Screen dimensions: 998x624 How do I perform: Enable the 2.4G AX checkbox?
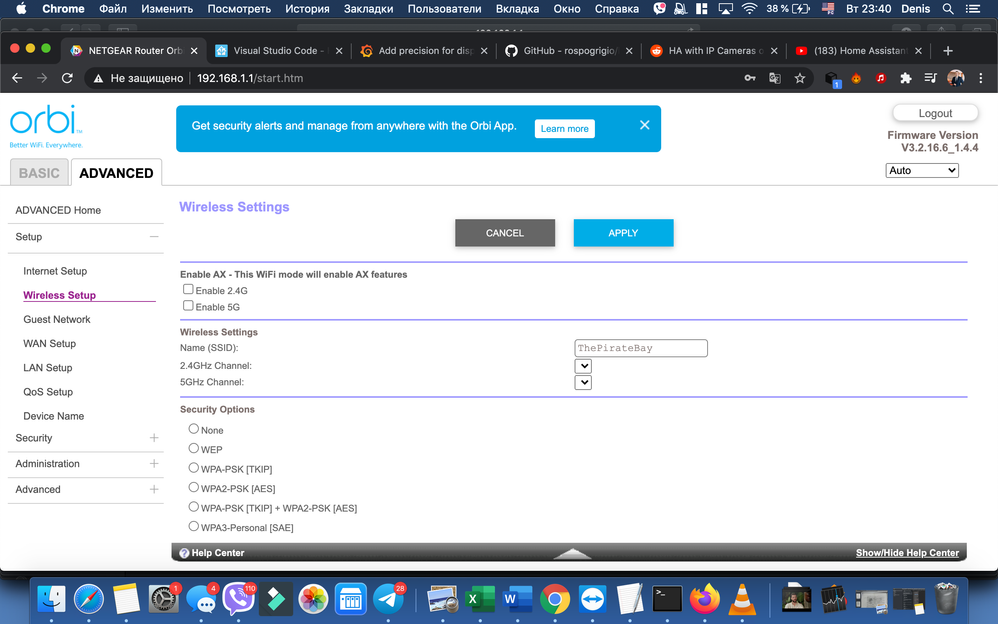[189, 290]
